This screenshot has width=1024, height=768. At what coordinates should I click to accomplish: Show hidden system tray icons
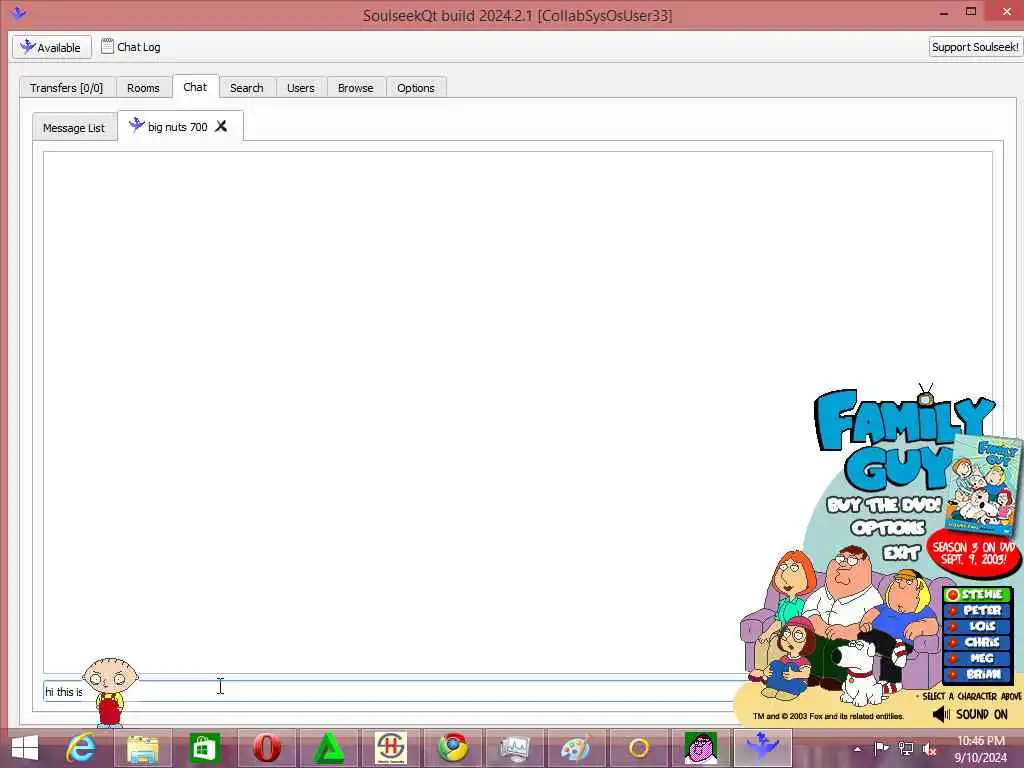pos(857,749)
